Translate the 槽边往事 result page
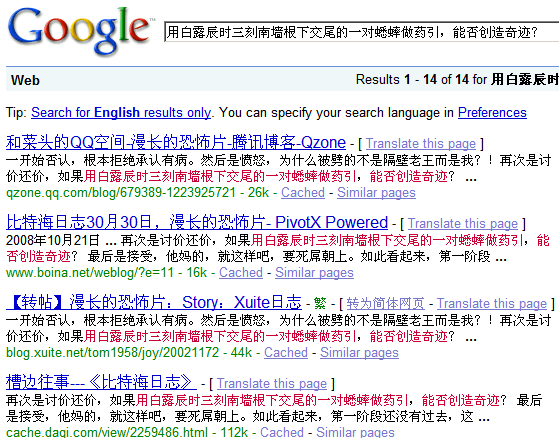 [x=272, y=383]
